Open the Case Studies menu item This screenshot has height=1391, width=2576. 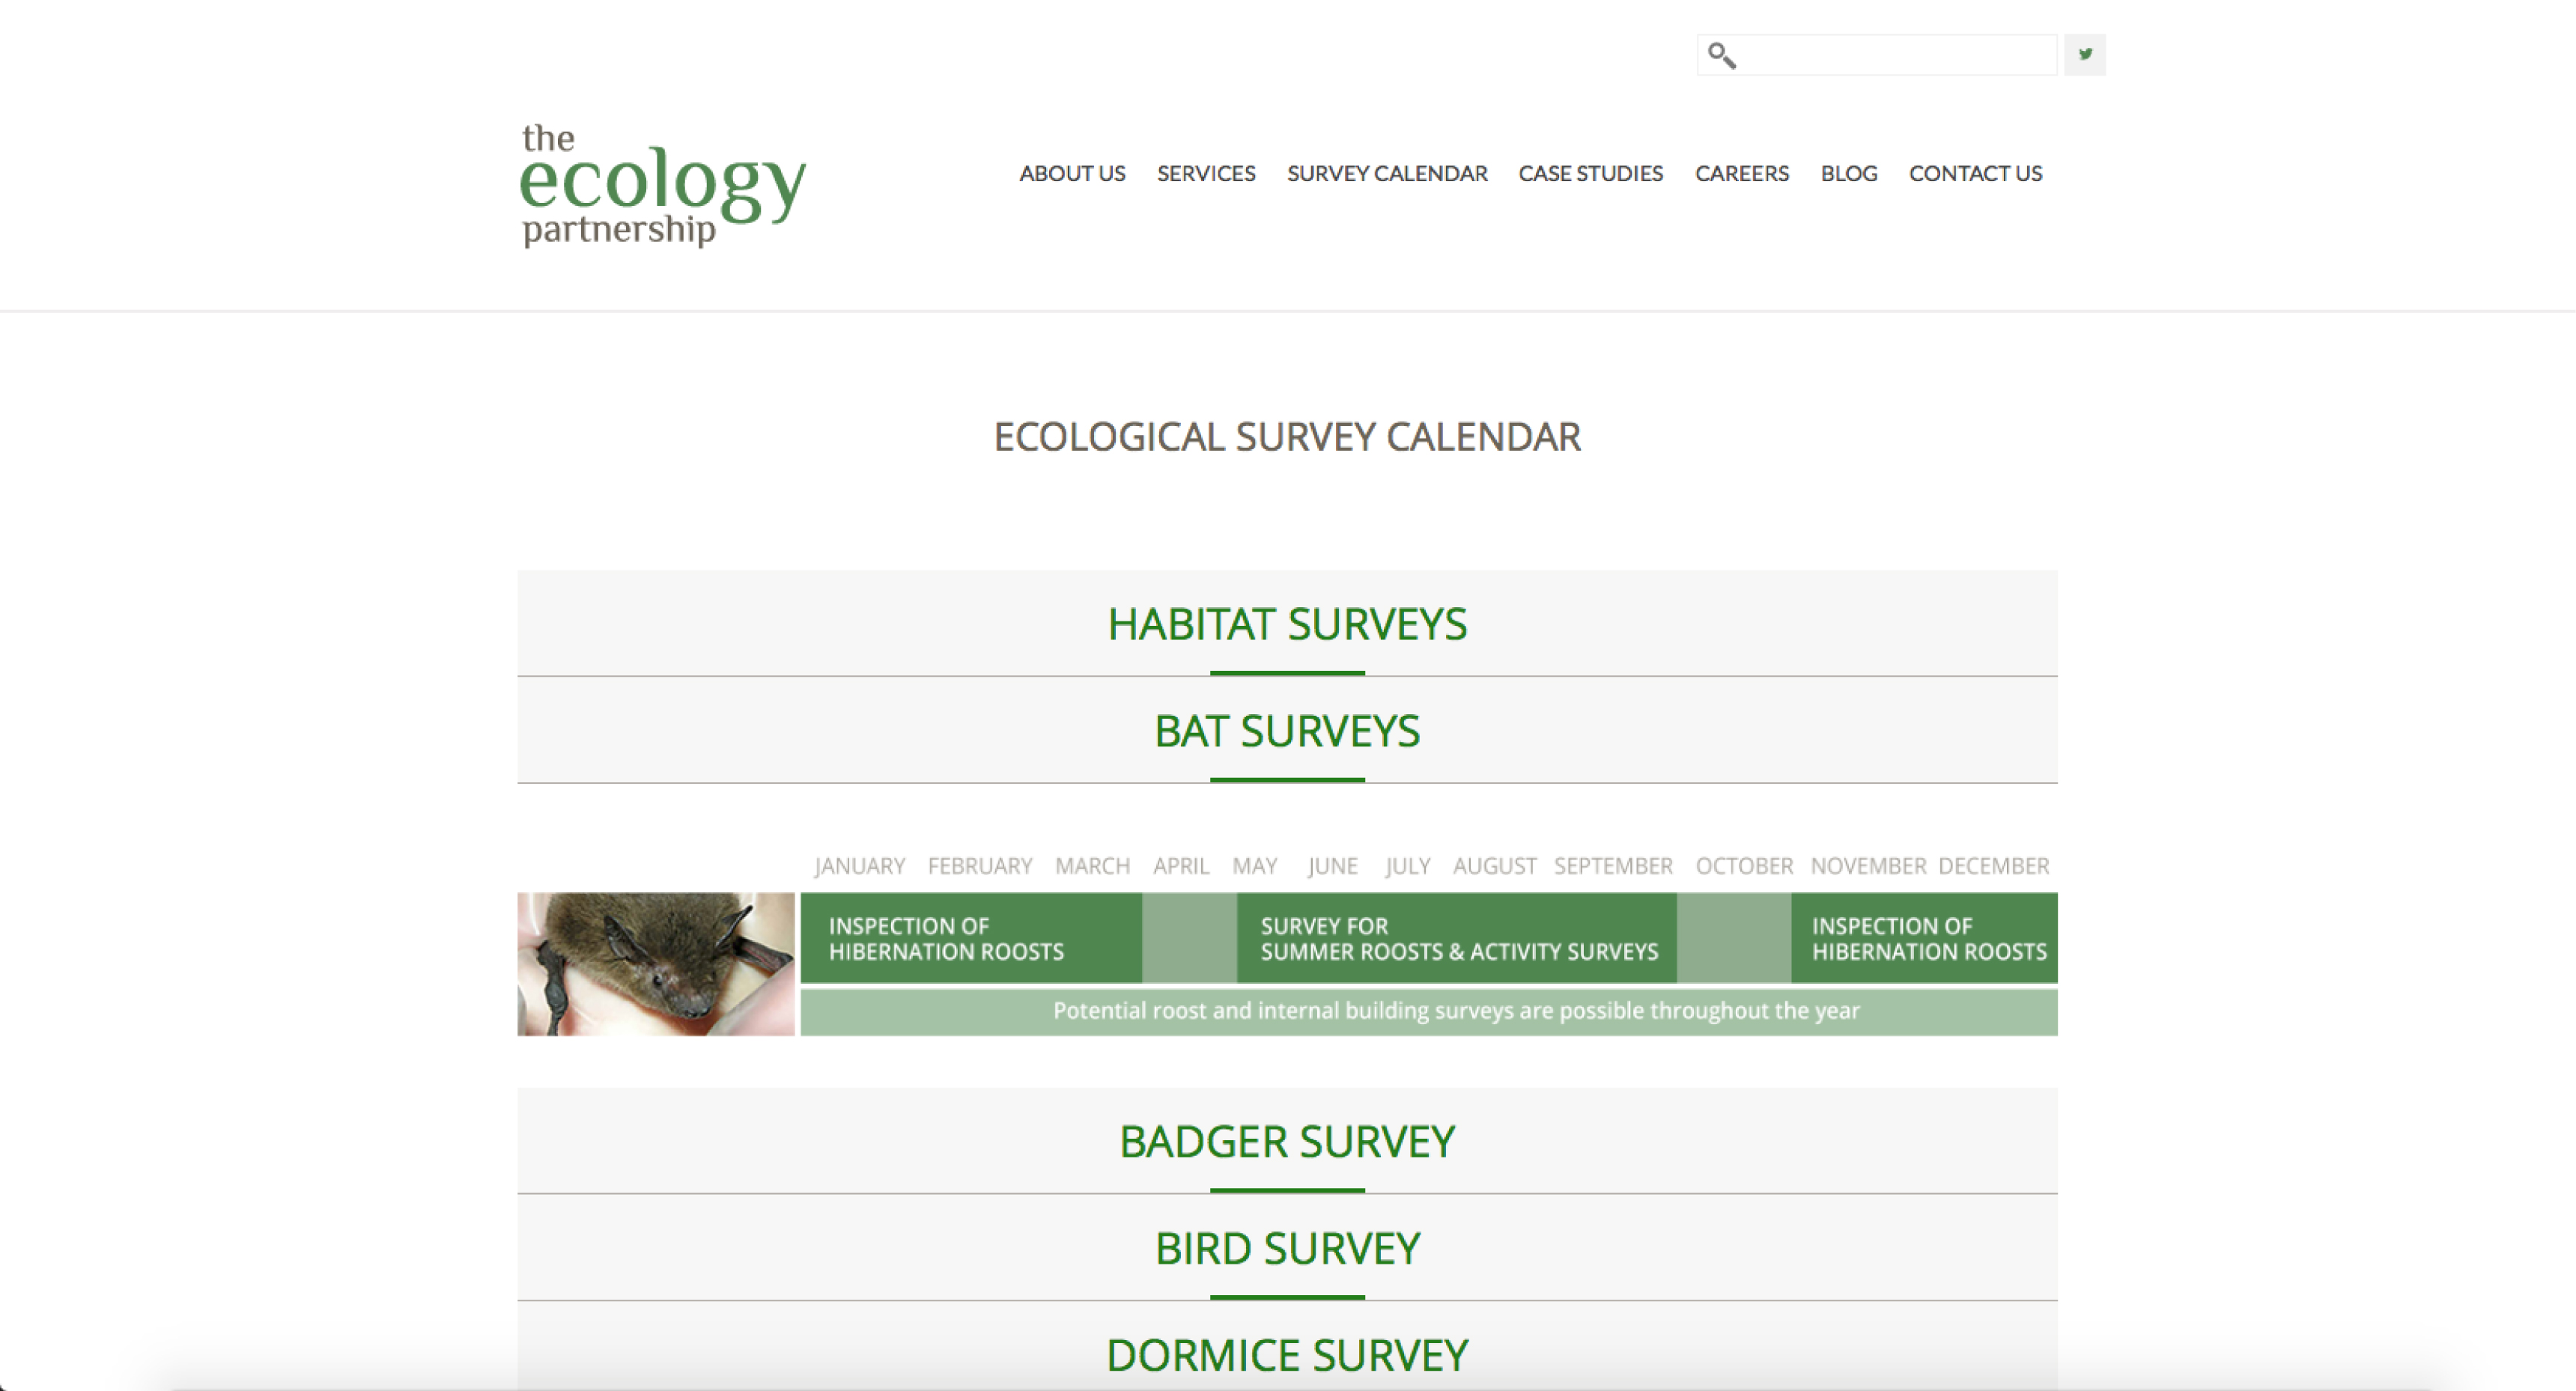(1590, 173)
